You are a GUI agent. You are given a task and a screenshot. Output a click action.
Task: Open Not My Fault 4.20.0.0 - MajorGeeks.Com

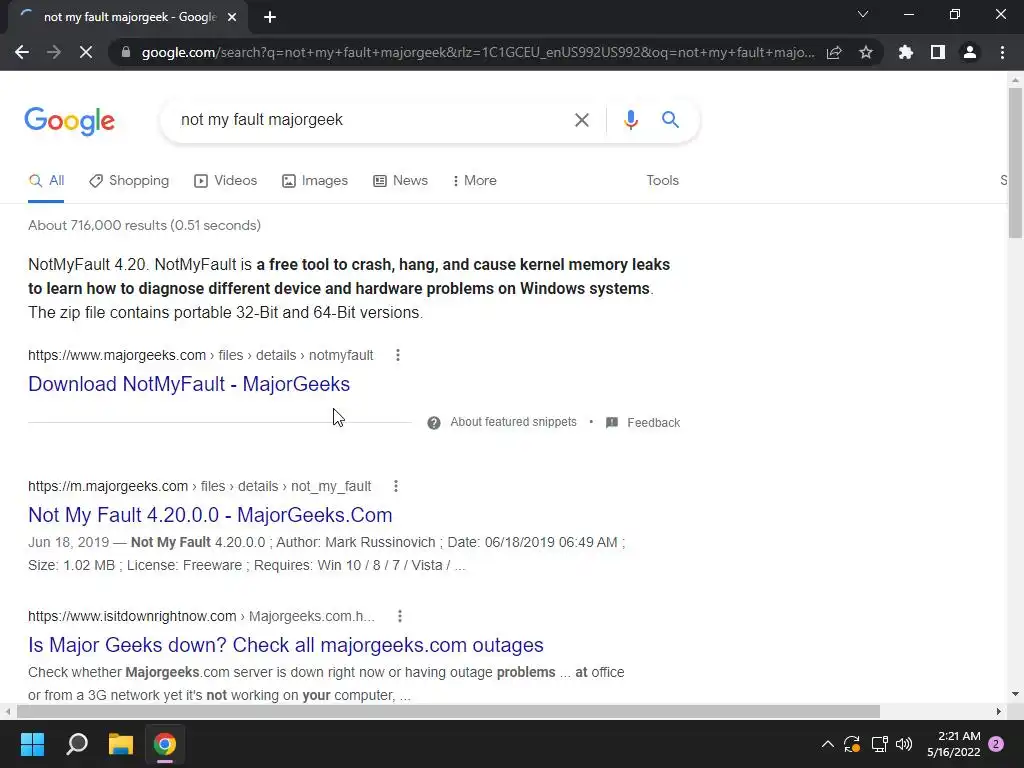coord(210,515)
